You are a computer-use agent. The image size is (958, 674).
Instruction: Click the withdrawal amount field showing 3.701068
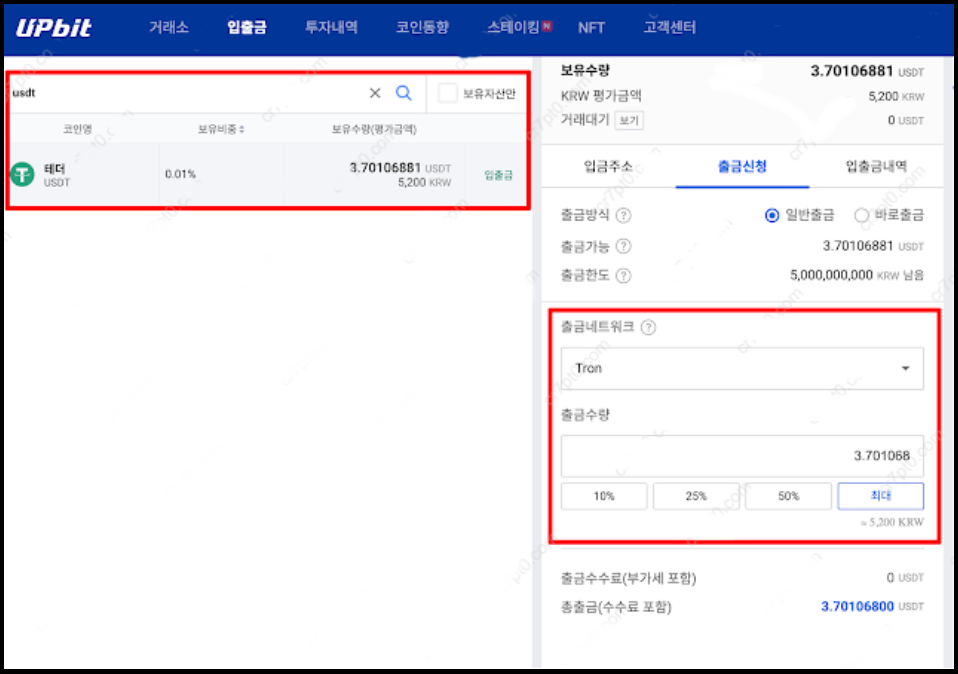pos(742,456)
